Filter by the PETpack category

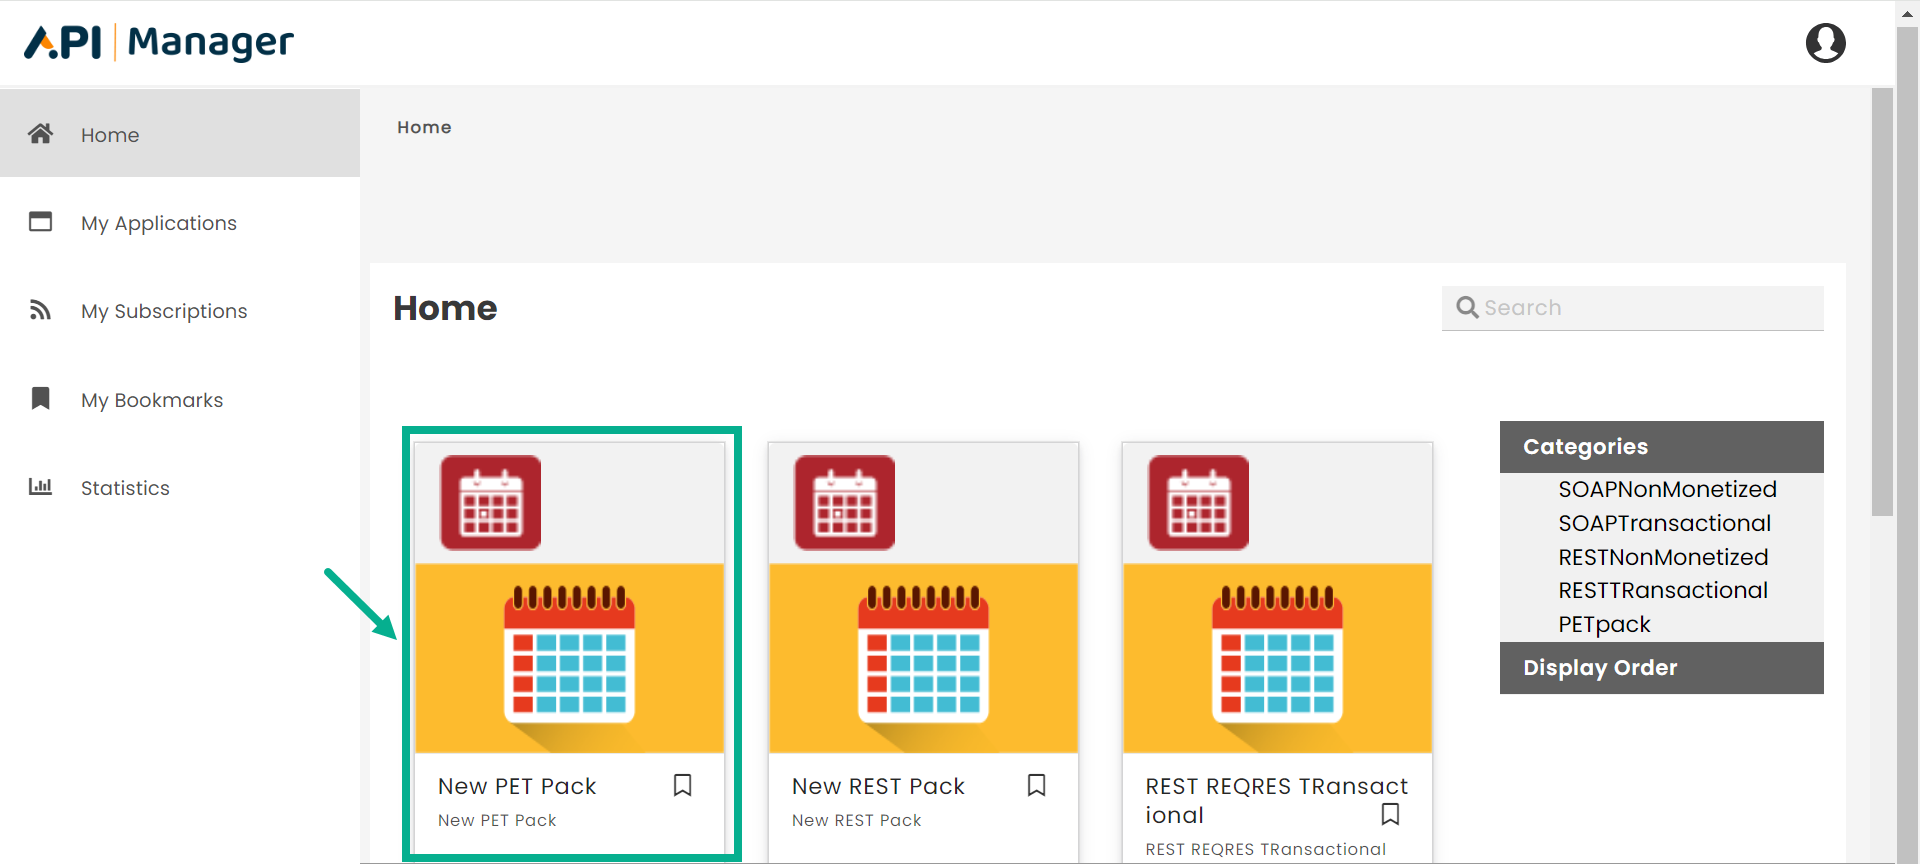click(1604, 624)
